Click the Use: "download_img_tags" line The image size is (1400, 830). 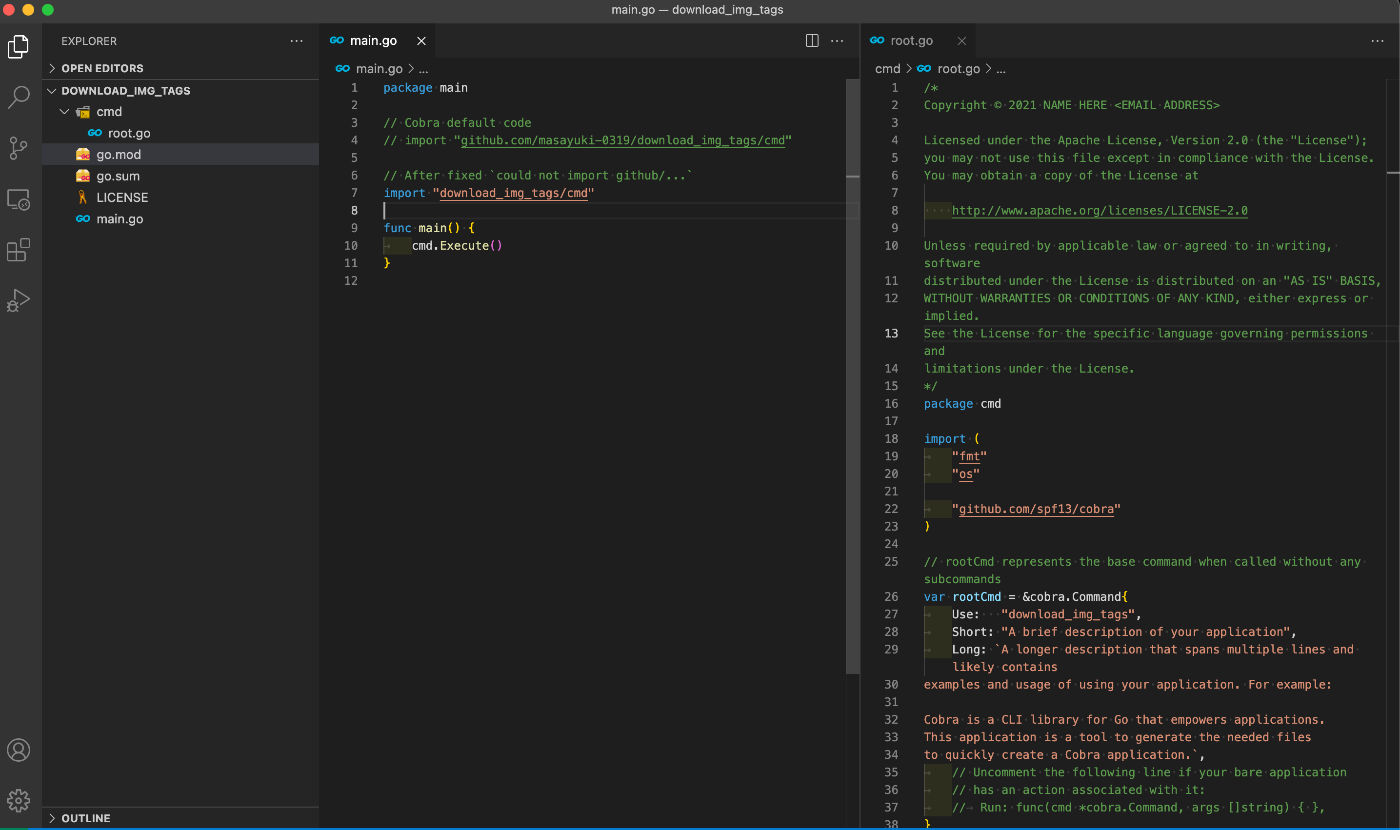point(1046,614)
